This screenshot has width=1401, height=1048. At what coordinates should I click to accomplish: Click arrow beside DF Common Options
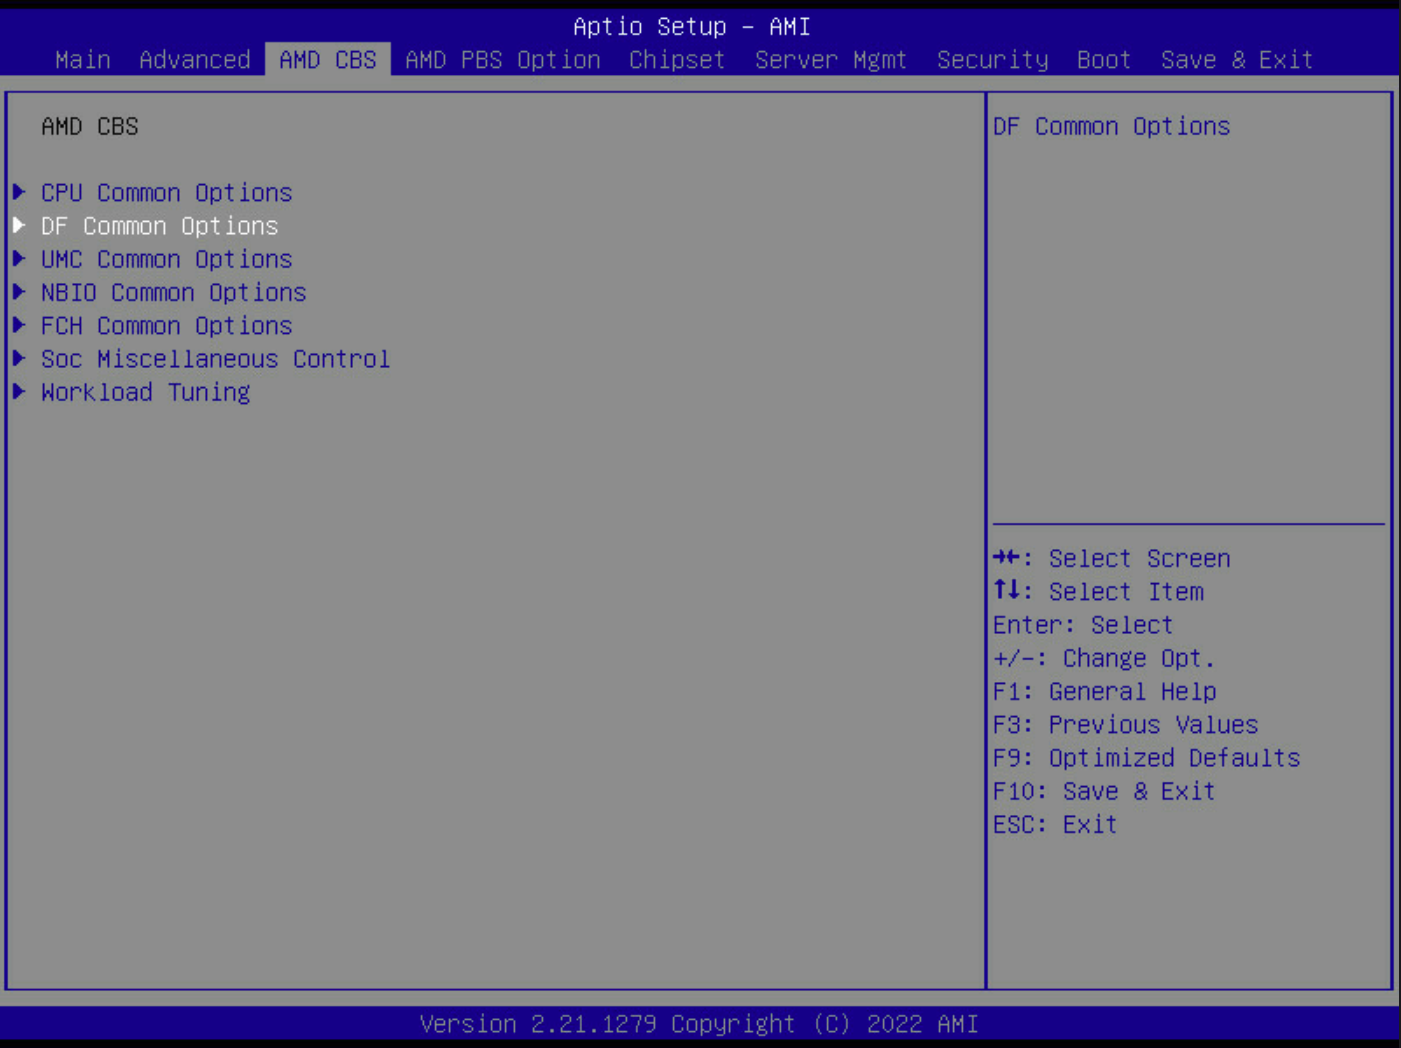[19, 225]
